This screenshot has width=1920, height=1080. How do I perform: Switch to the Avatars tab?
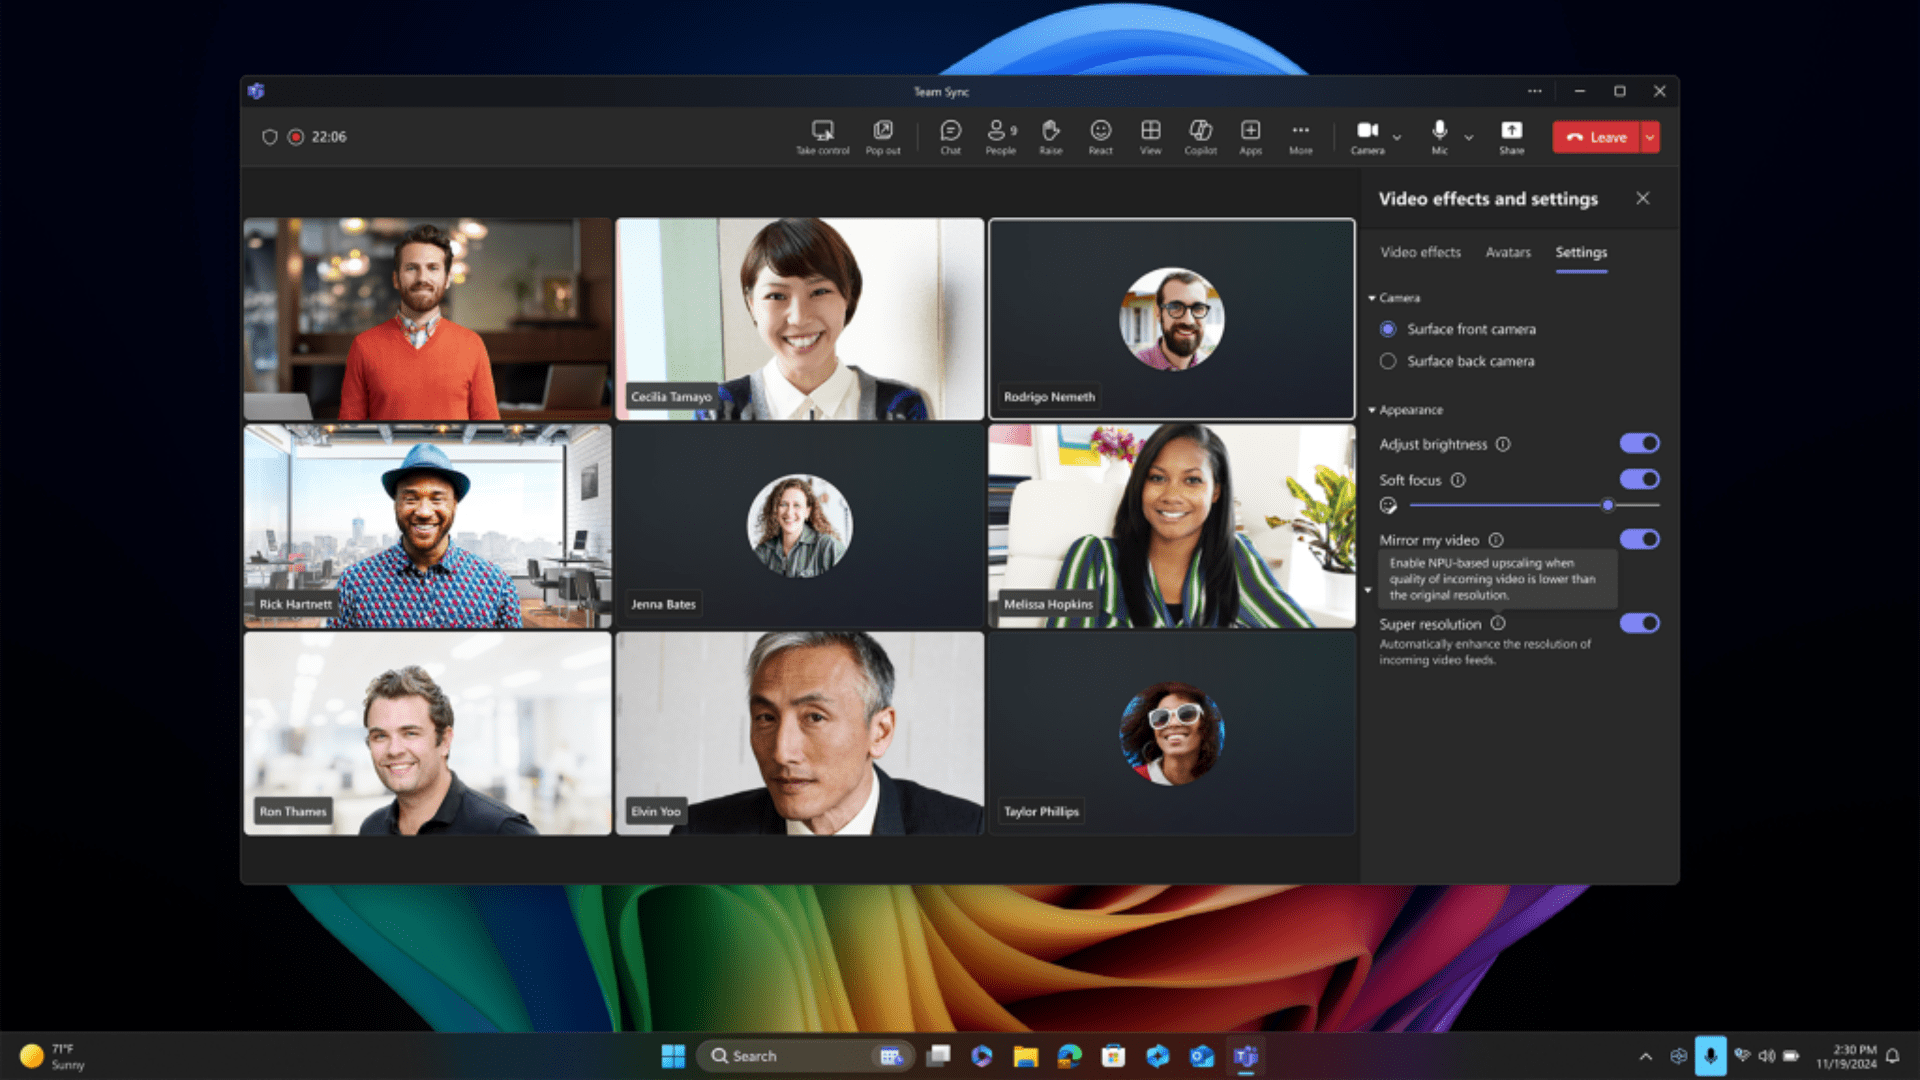[1507, 252]
